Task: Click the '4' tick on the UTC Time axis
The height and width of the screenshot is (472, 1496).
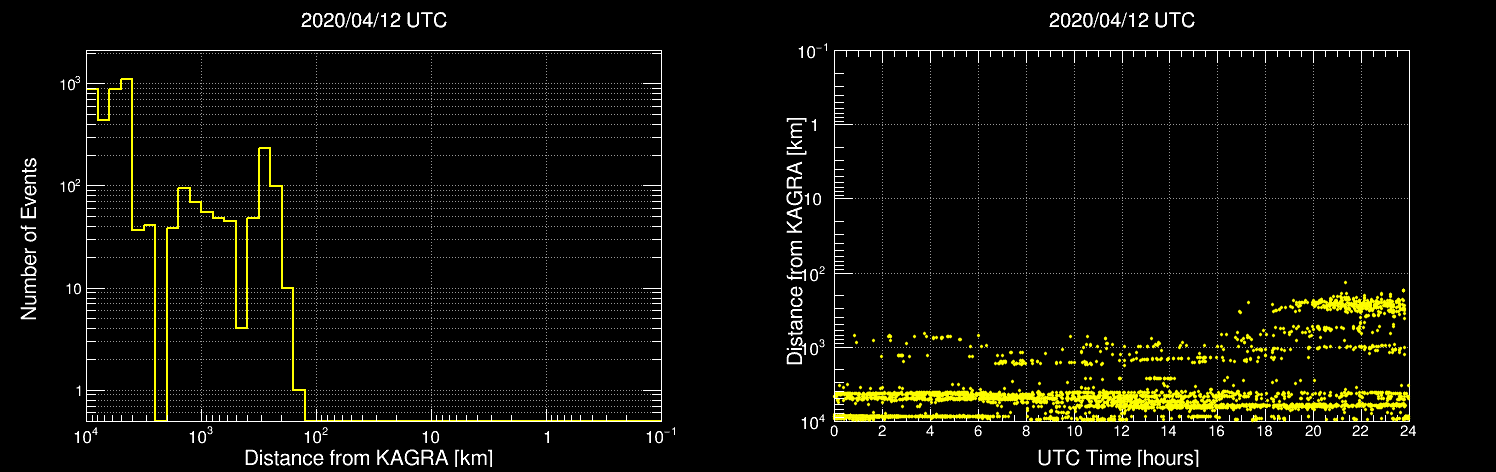Action: (x=930, y=431)
